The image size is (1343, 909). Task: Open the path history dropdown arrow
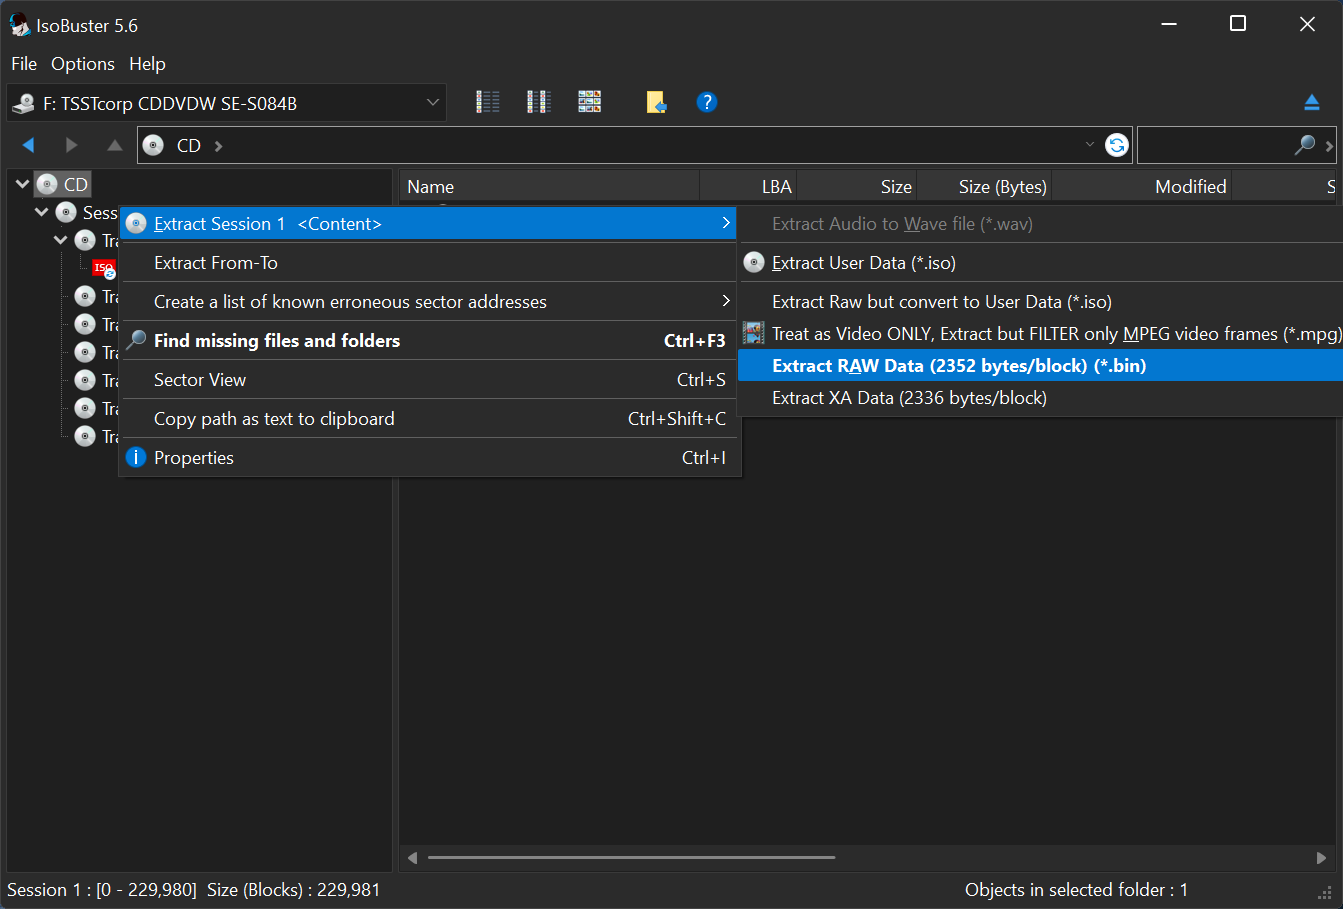click(1090, 144)
